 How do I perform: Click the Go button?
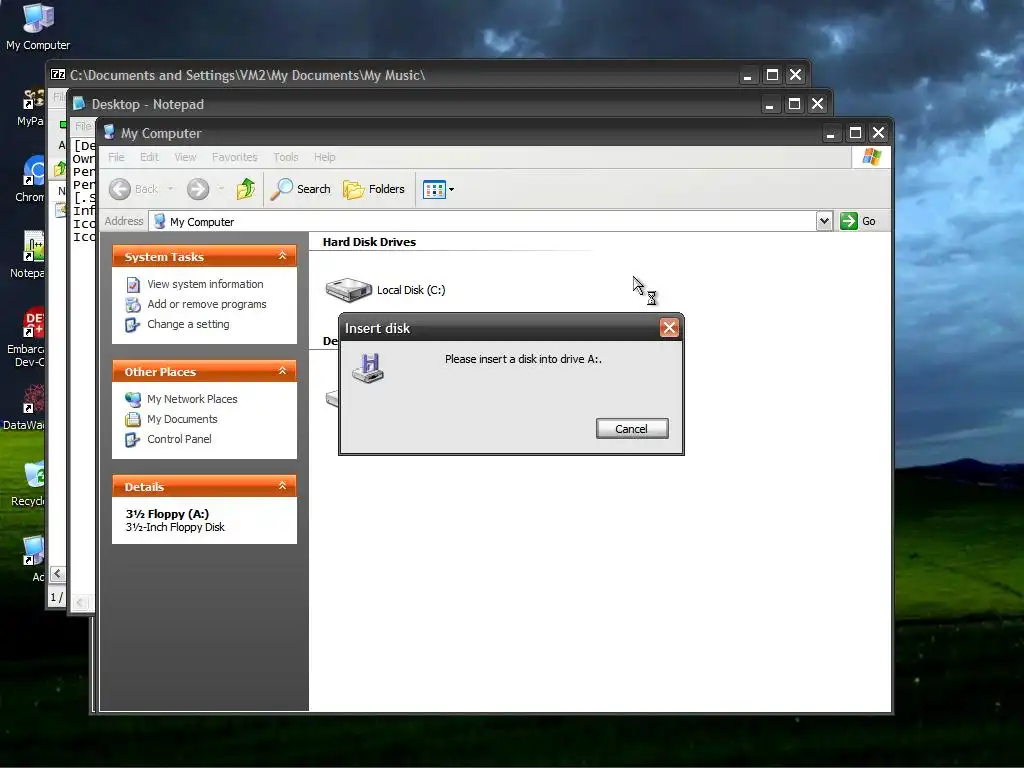click(858, 221)
